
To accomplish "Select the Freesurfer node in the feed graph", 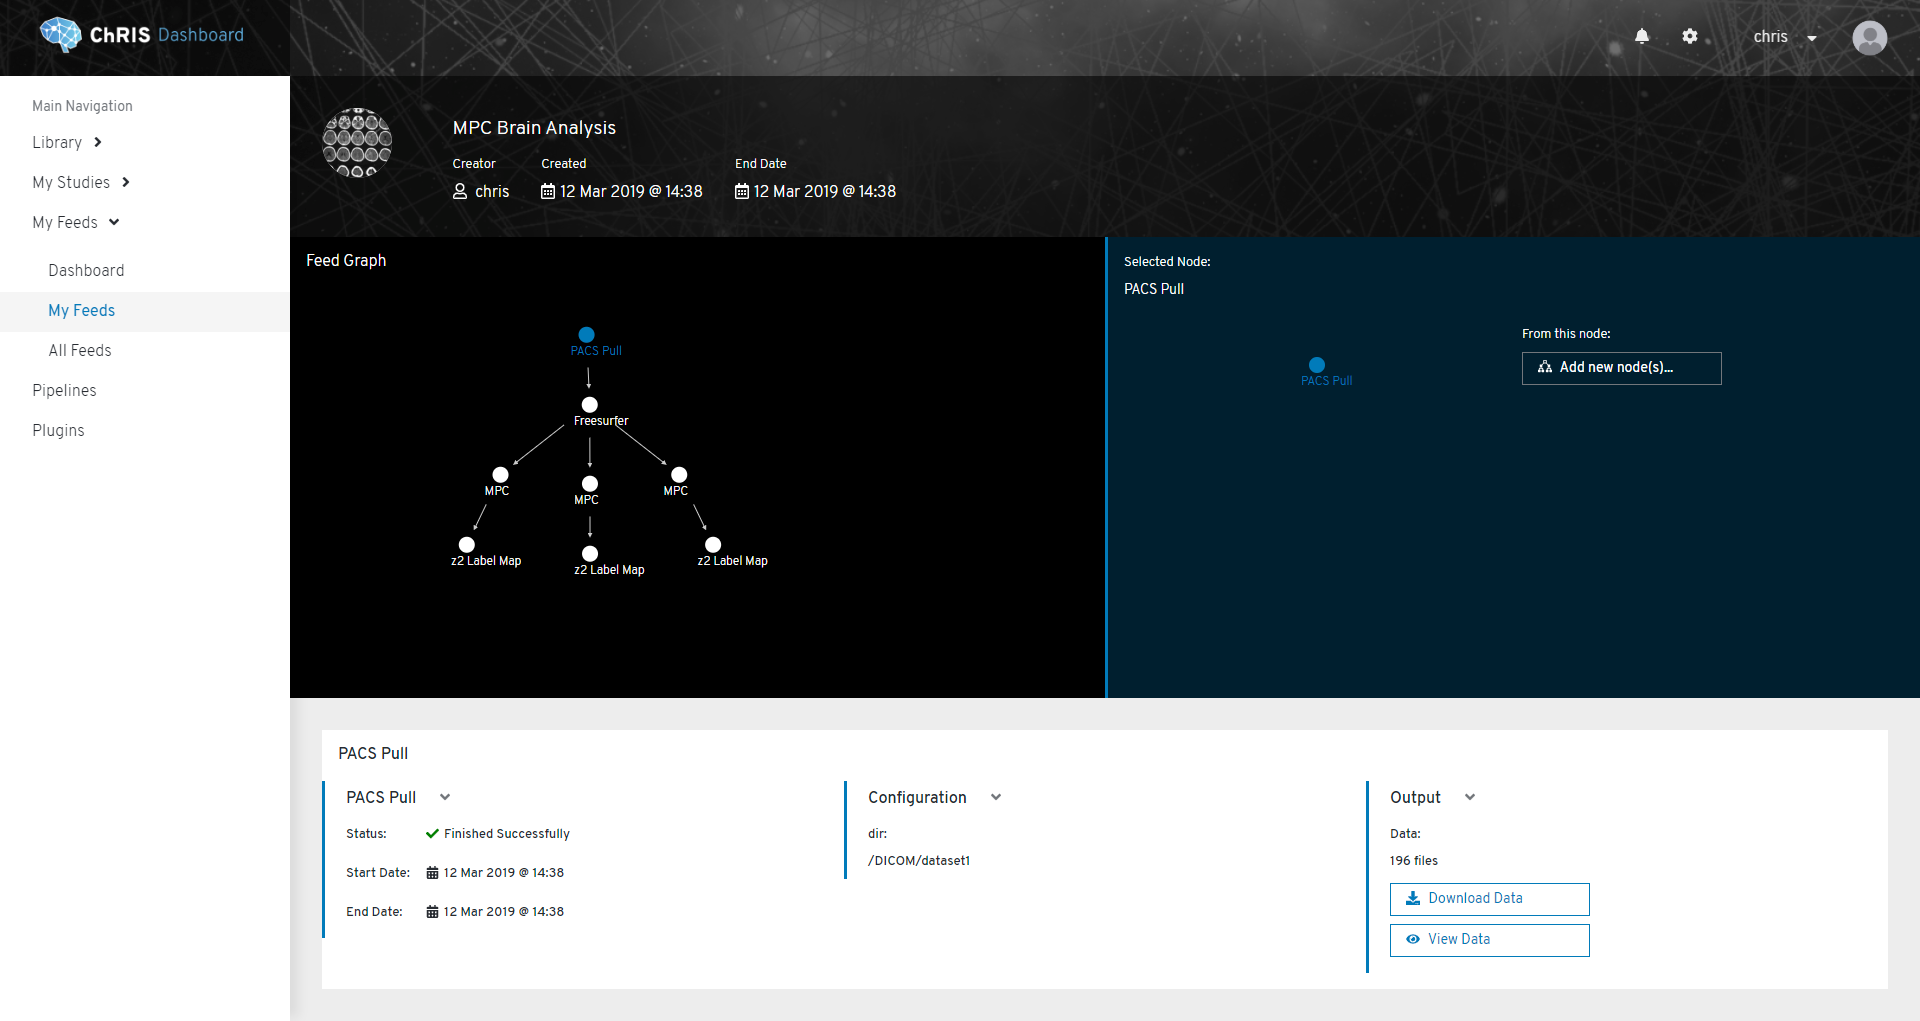I will point(589,404).
